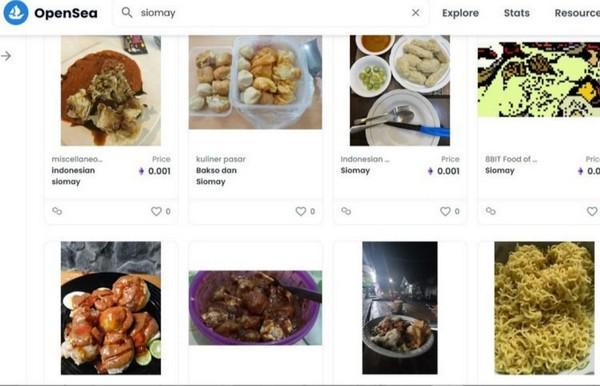The image size is (600, 386).
Task: Open the miscellaneo... collection link
Action: (77, 159)
